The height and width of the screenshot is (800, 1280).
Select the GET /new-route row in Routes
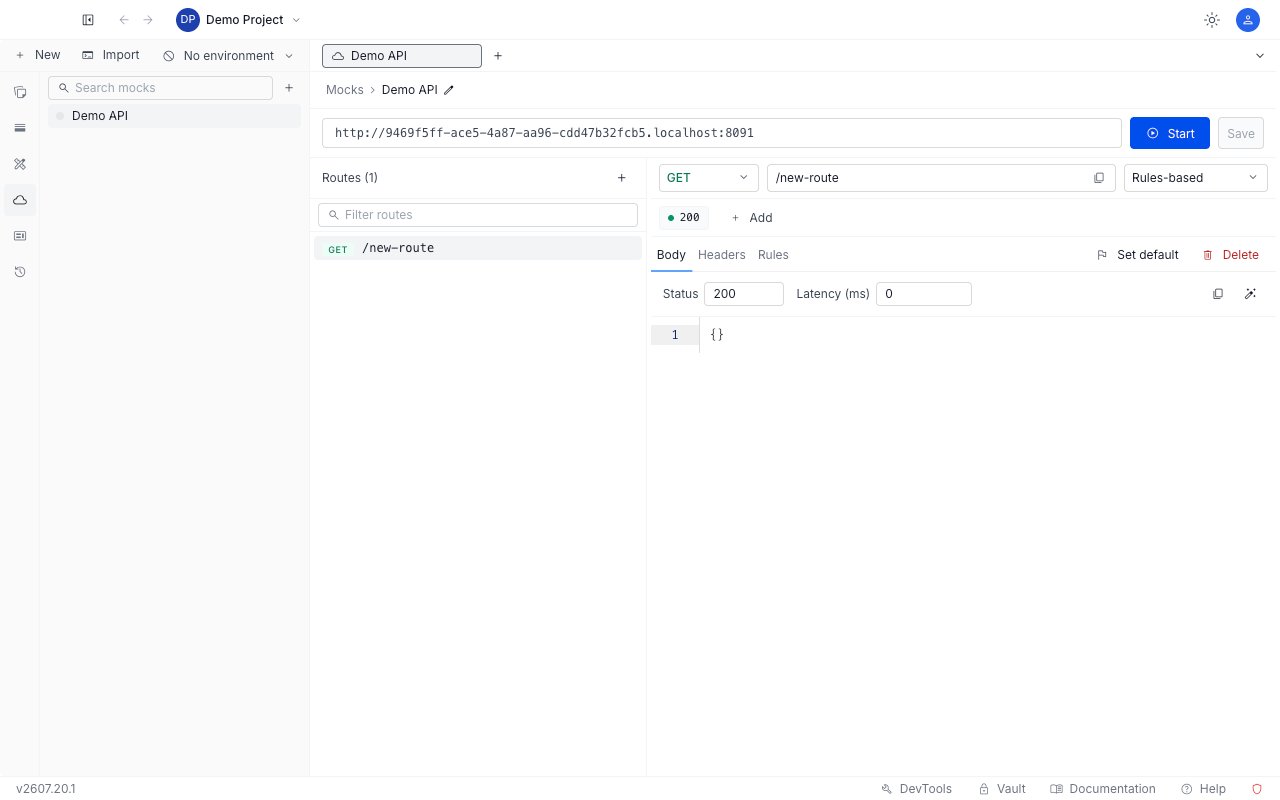(x=478, y=248)
